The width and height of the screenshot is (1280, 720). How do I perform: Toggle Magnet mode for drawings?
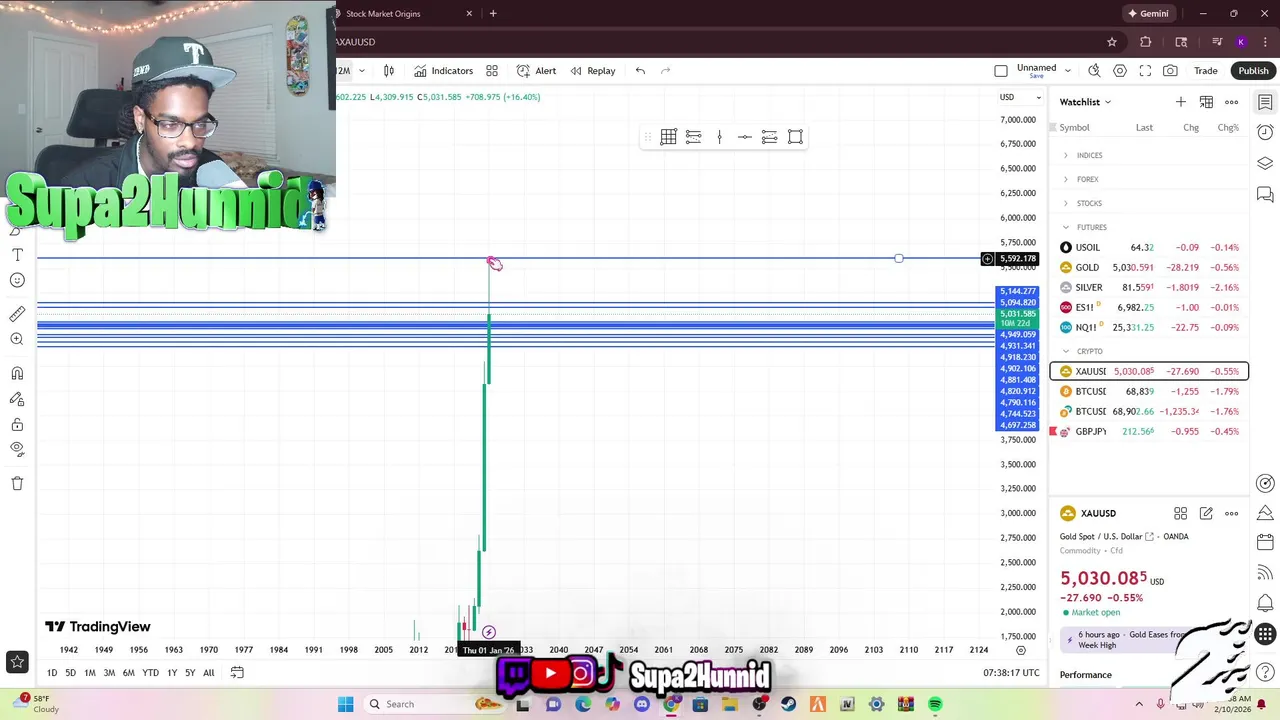(x=17, y=373)
